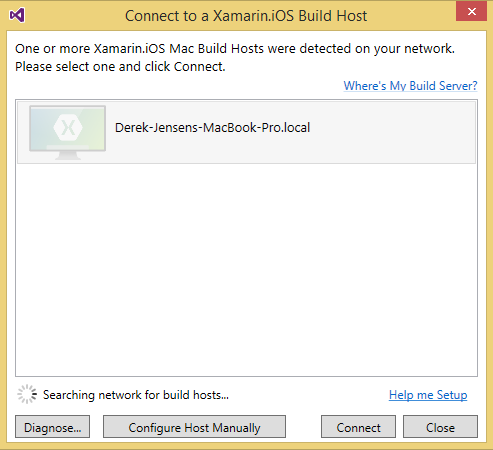Click the Diagnose... button
This screenshot has height=450, width=493.
[52, 427]
